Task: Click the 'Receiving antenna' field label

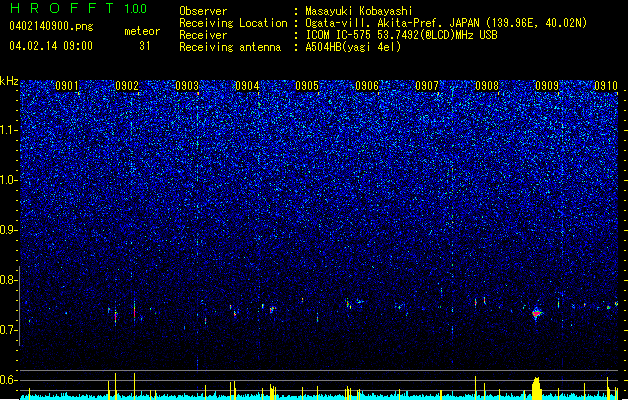Action: point(230,47)
